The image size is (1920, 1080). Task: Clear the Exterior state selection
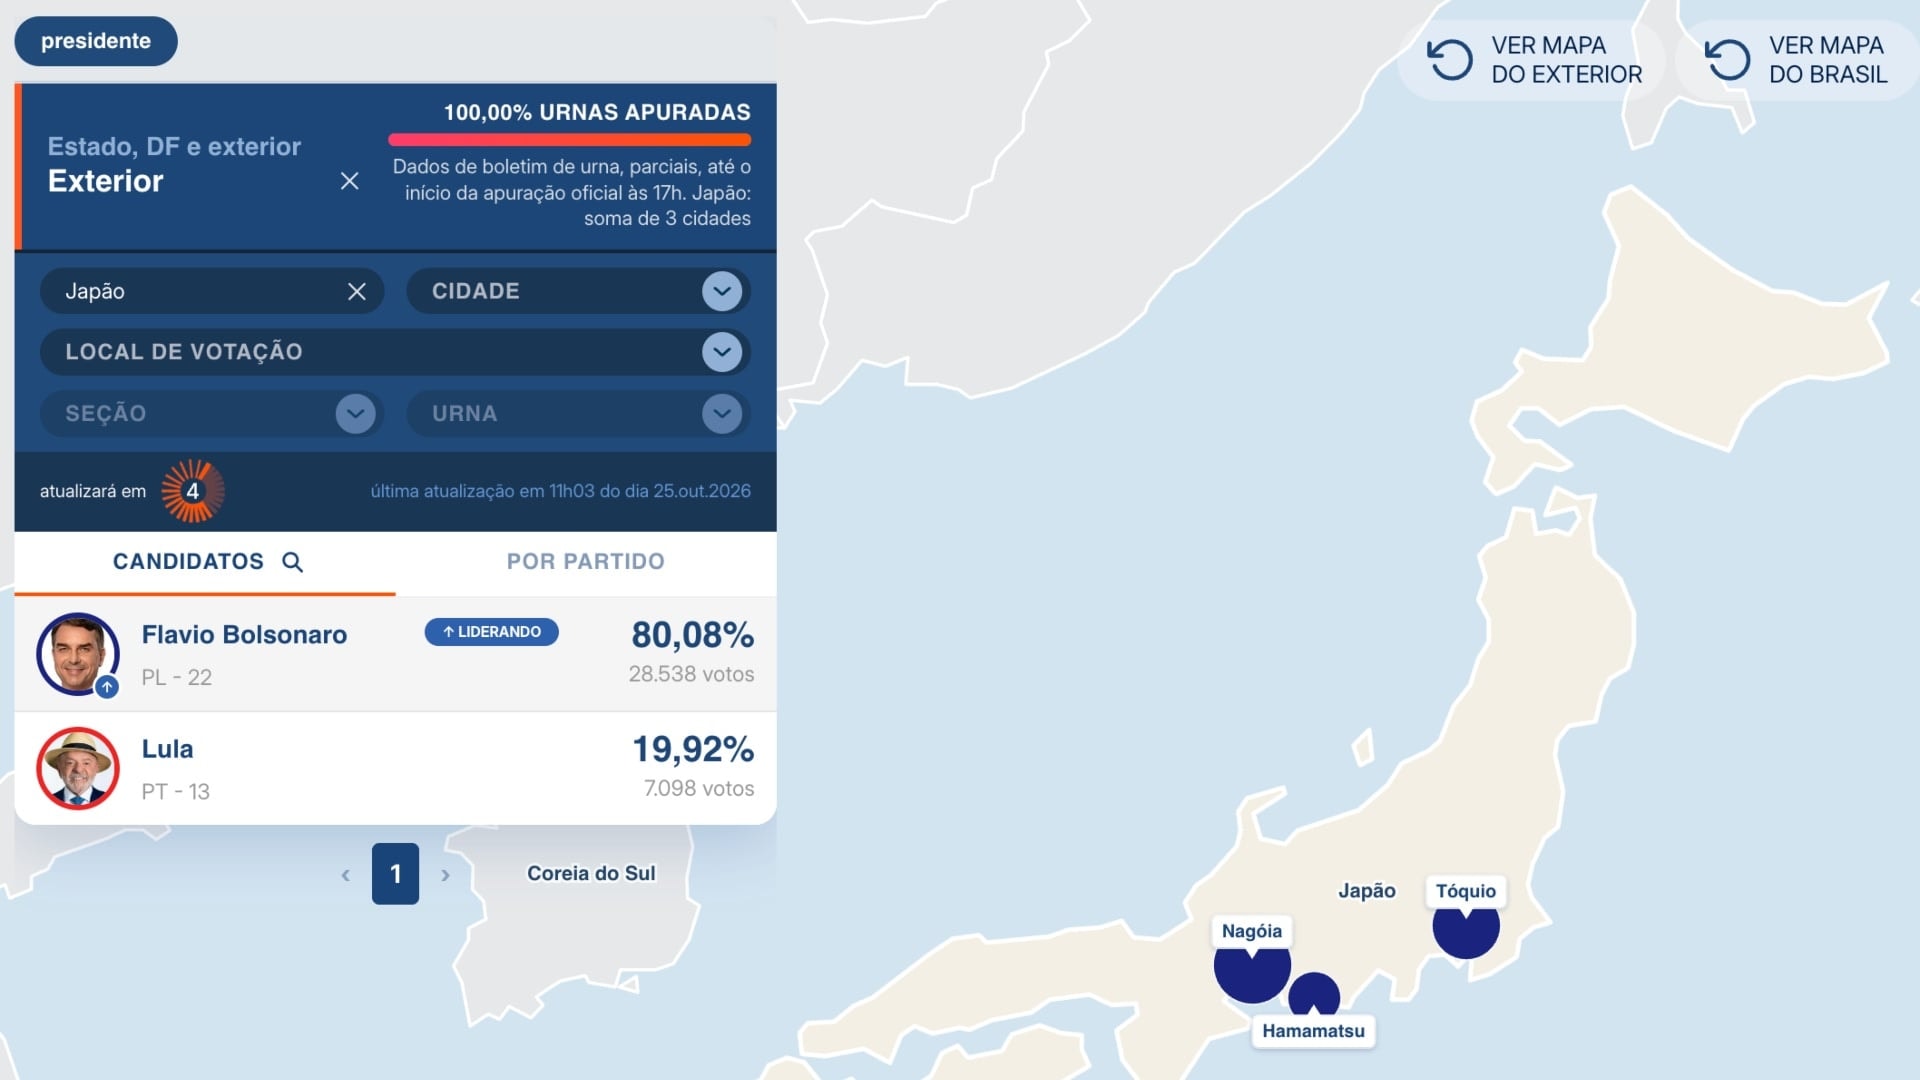pos(349,181)
